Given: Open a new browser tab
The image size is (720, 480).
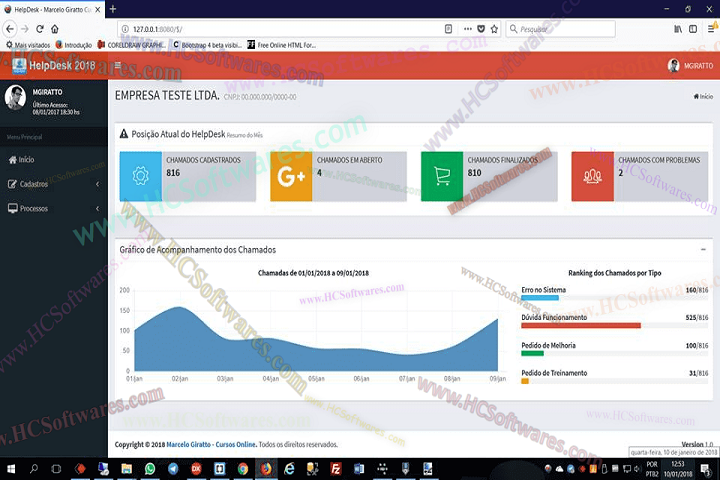Looking at the screenshot, I should (x=113, y=9).
